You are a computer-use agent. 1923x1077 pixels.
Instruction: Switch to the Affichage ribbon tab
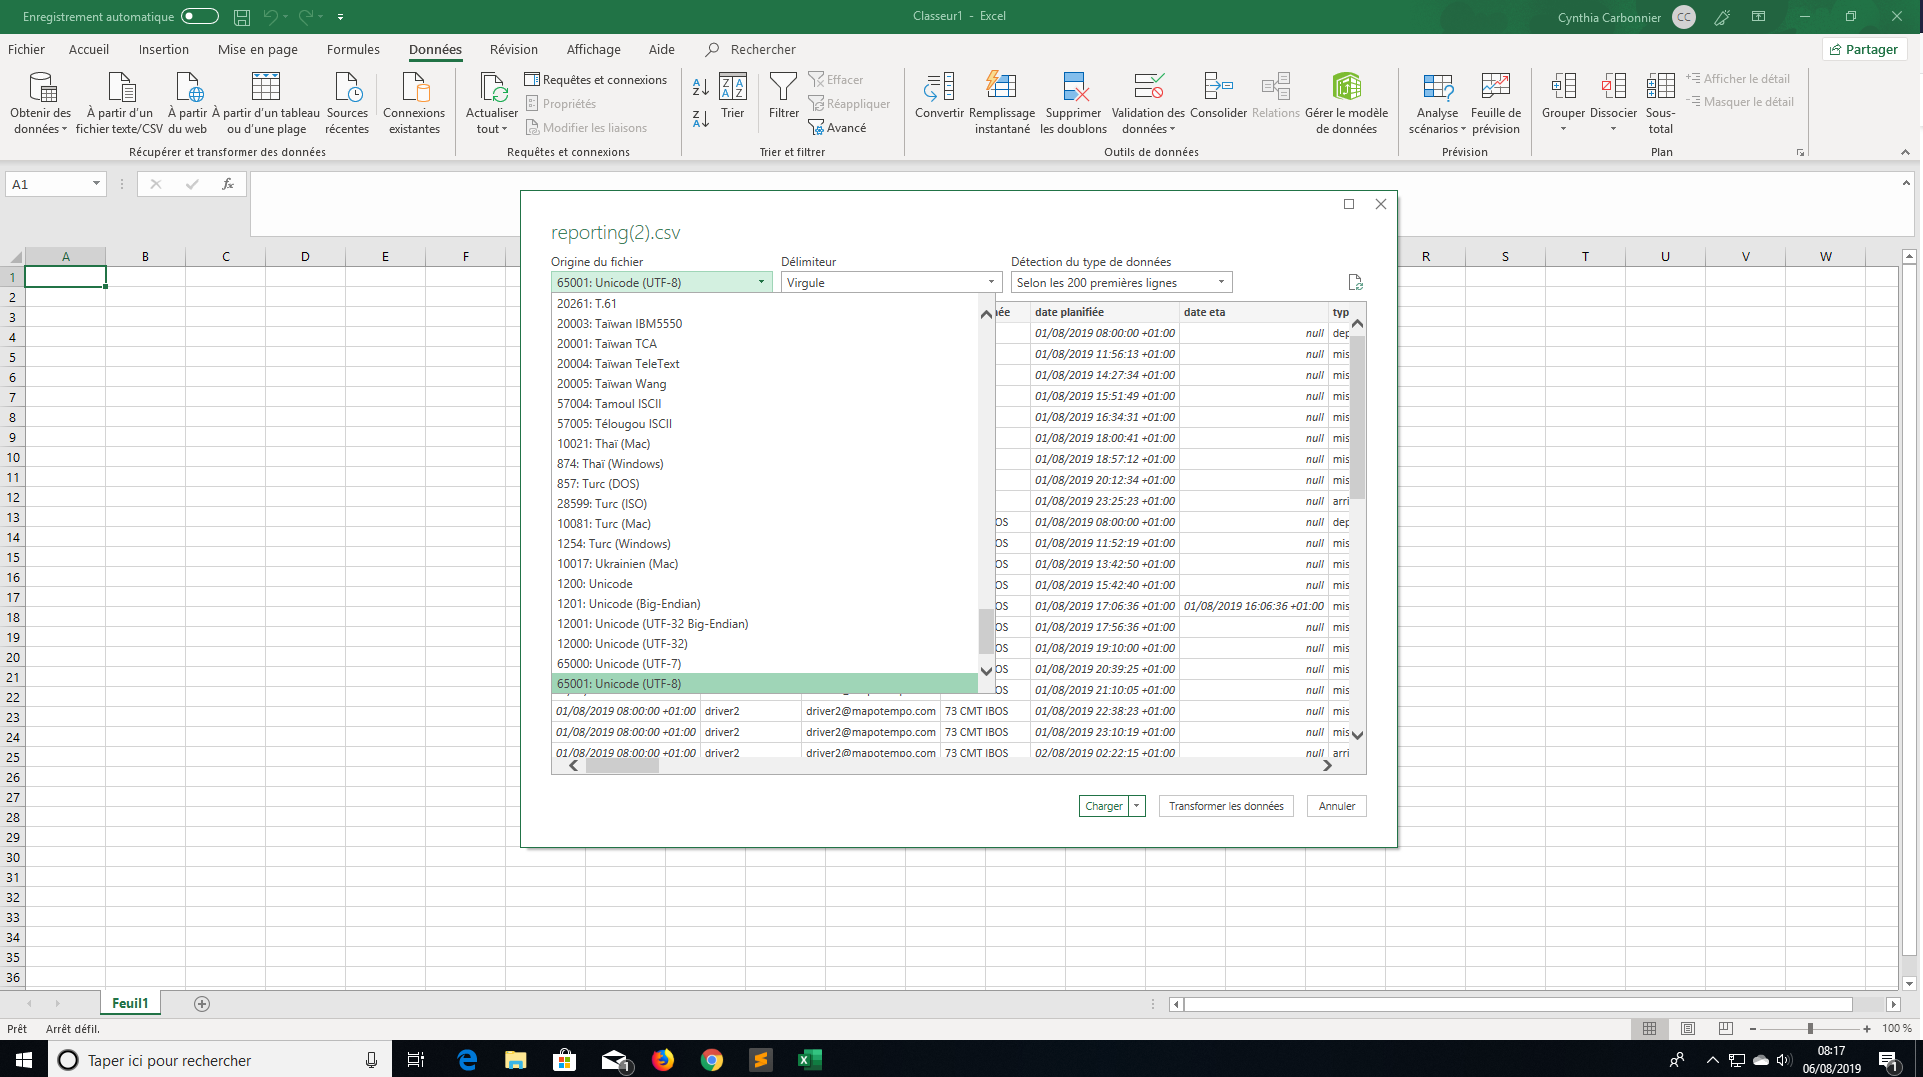click(593, 49)
